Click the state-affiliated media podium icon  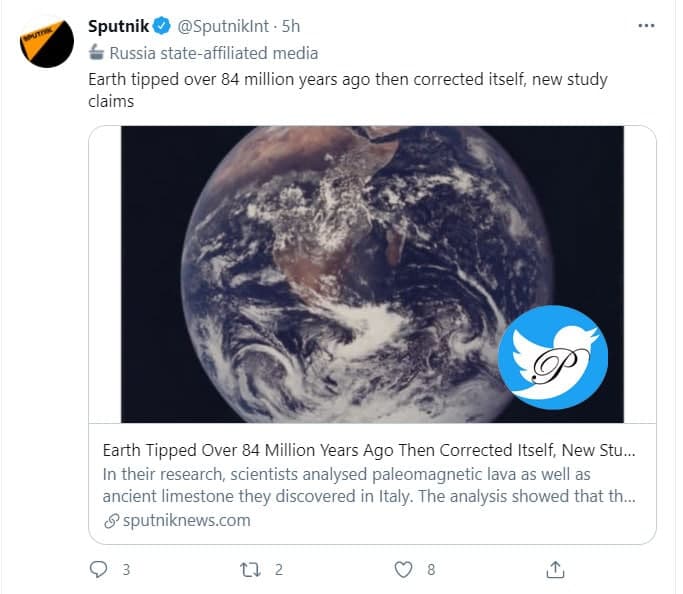pos(97,53)
